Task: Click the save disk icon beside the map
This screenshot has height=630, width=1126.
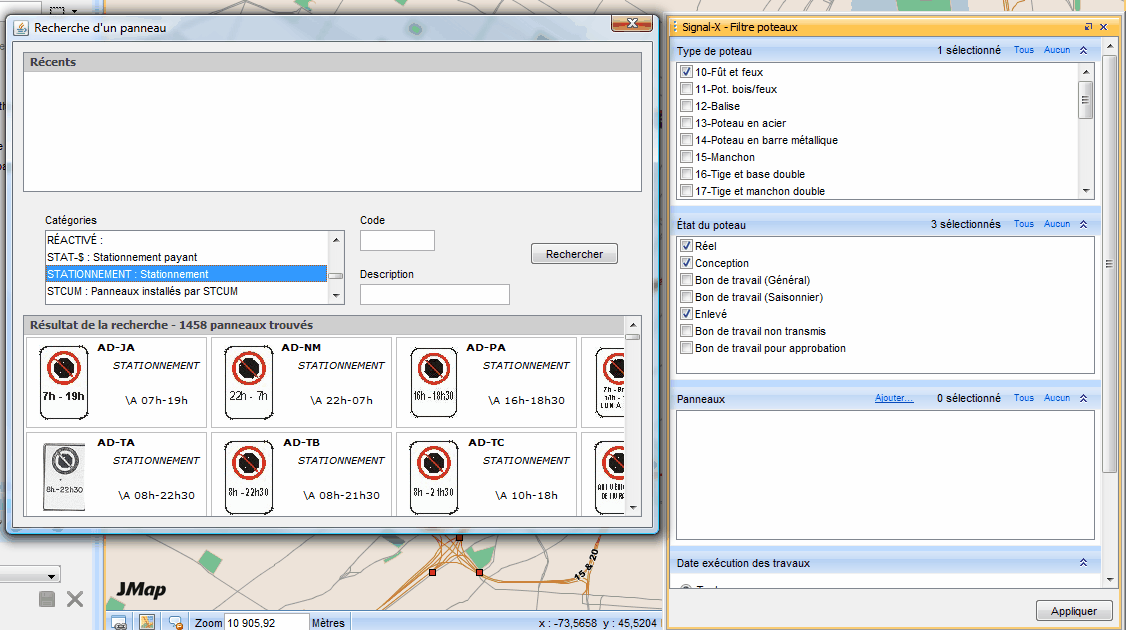Action: tap(47, 599)
